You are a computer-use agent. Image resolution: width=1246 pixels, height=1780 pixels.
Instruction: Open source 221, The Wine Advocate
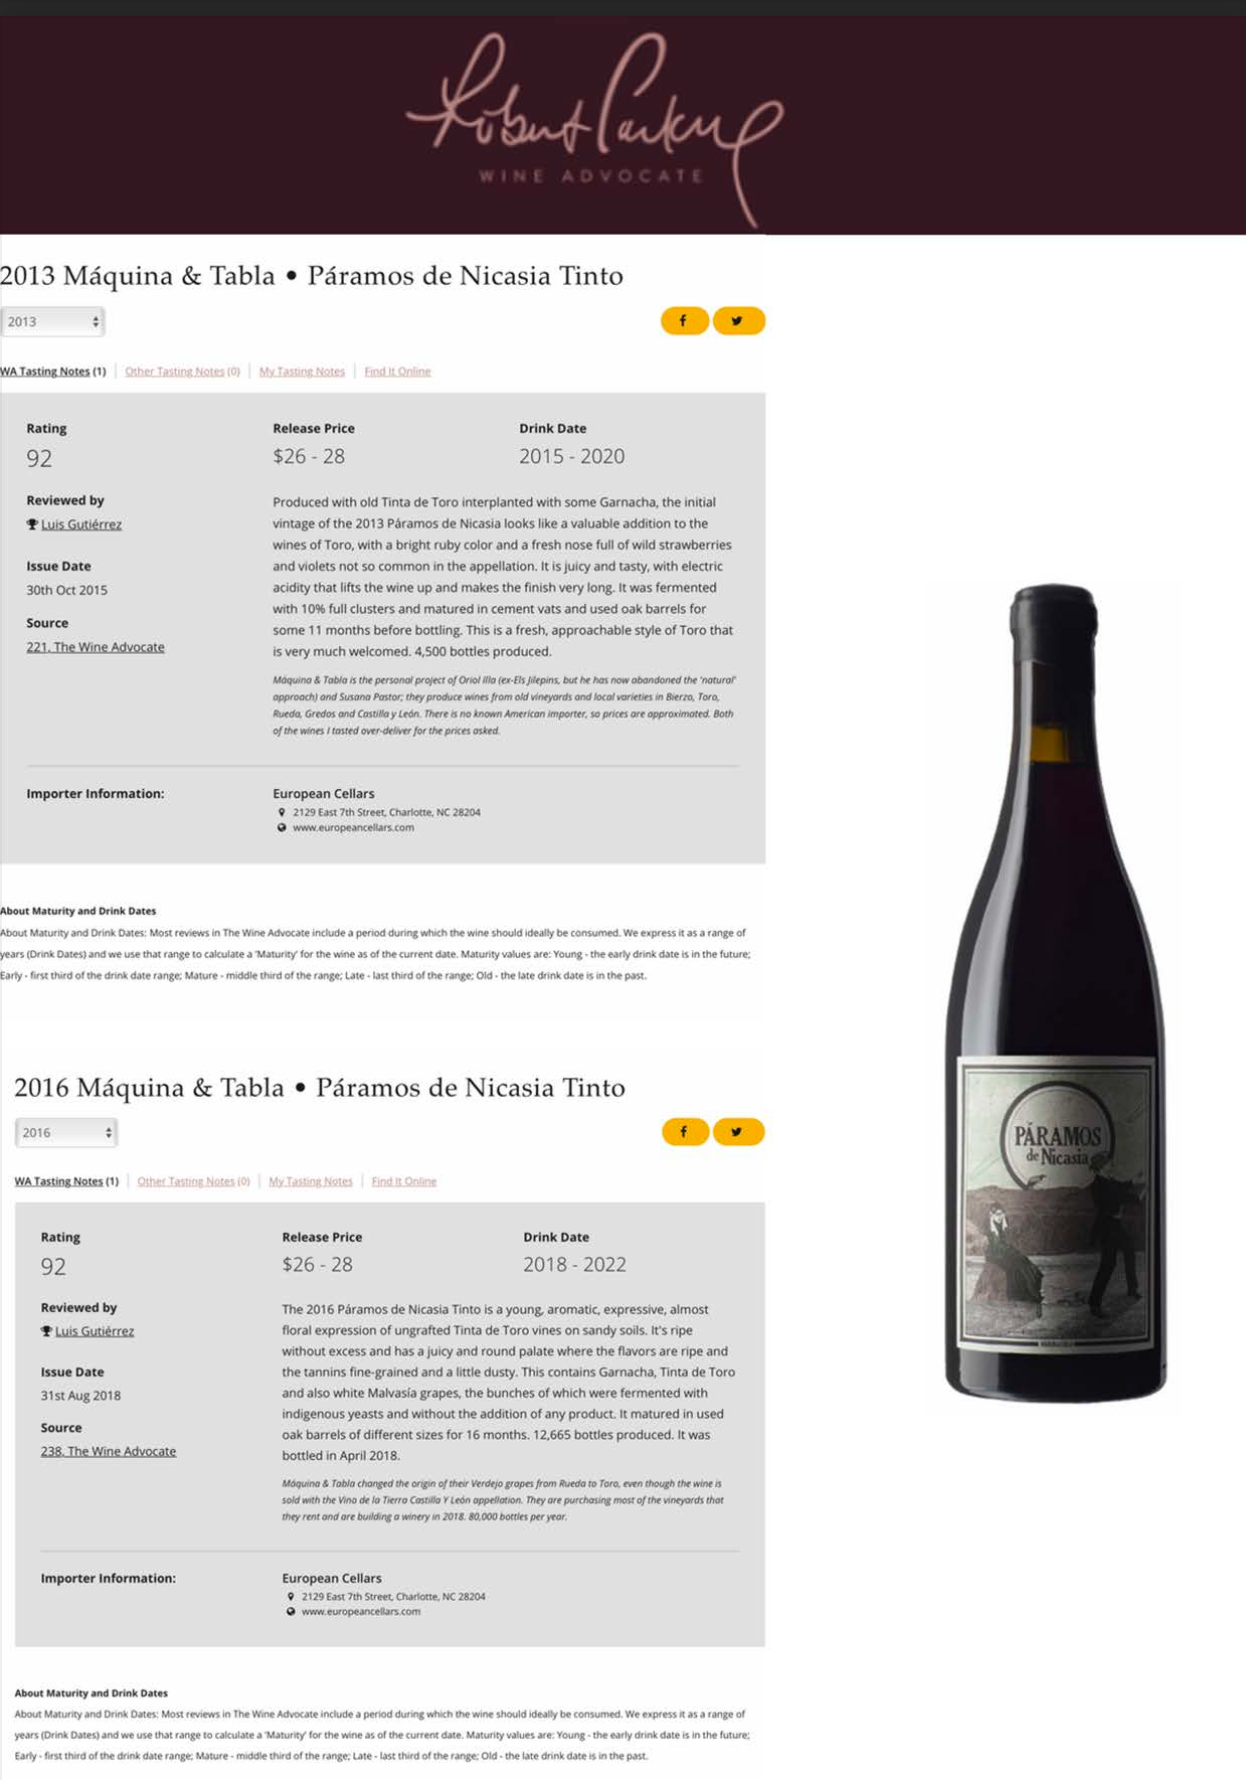coord(95,647)
